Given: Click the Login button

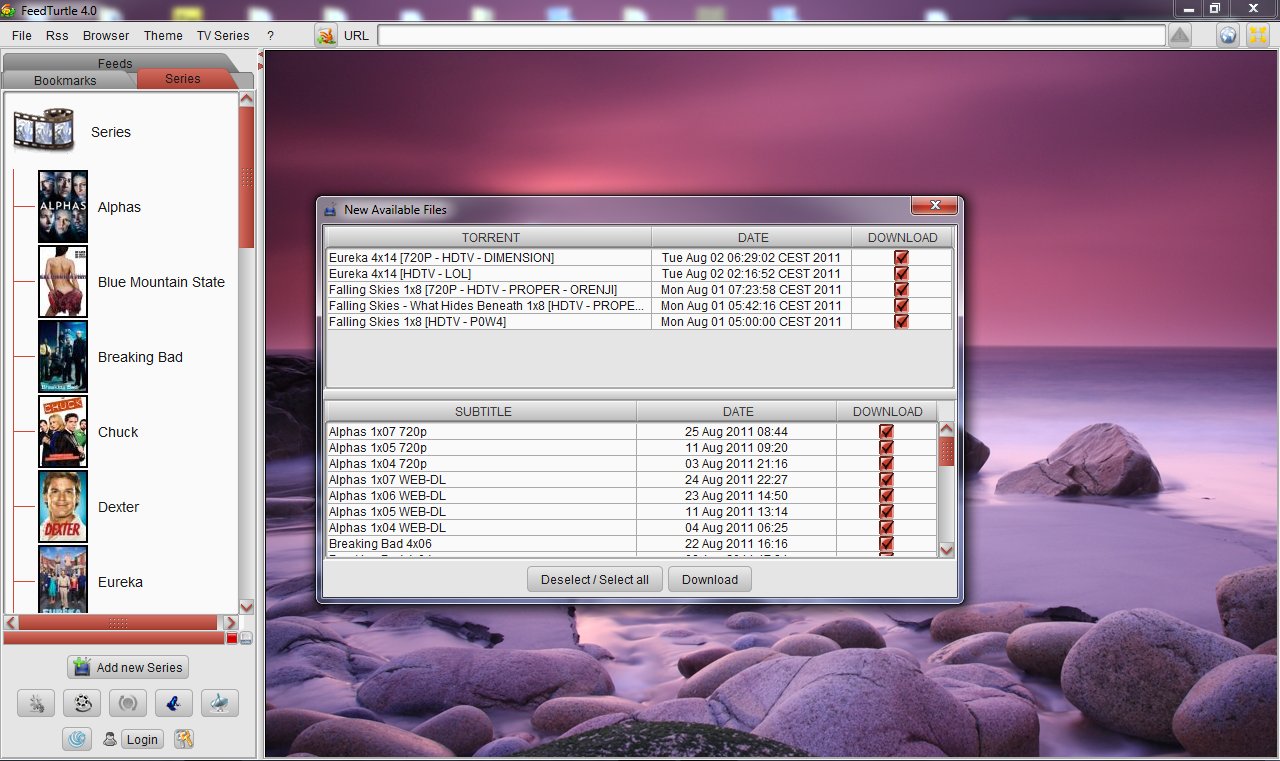Looking at the screenshot, I should tap(142, 739).
